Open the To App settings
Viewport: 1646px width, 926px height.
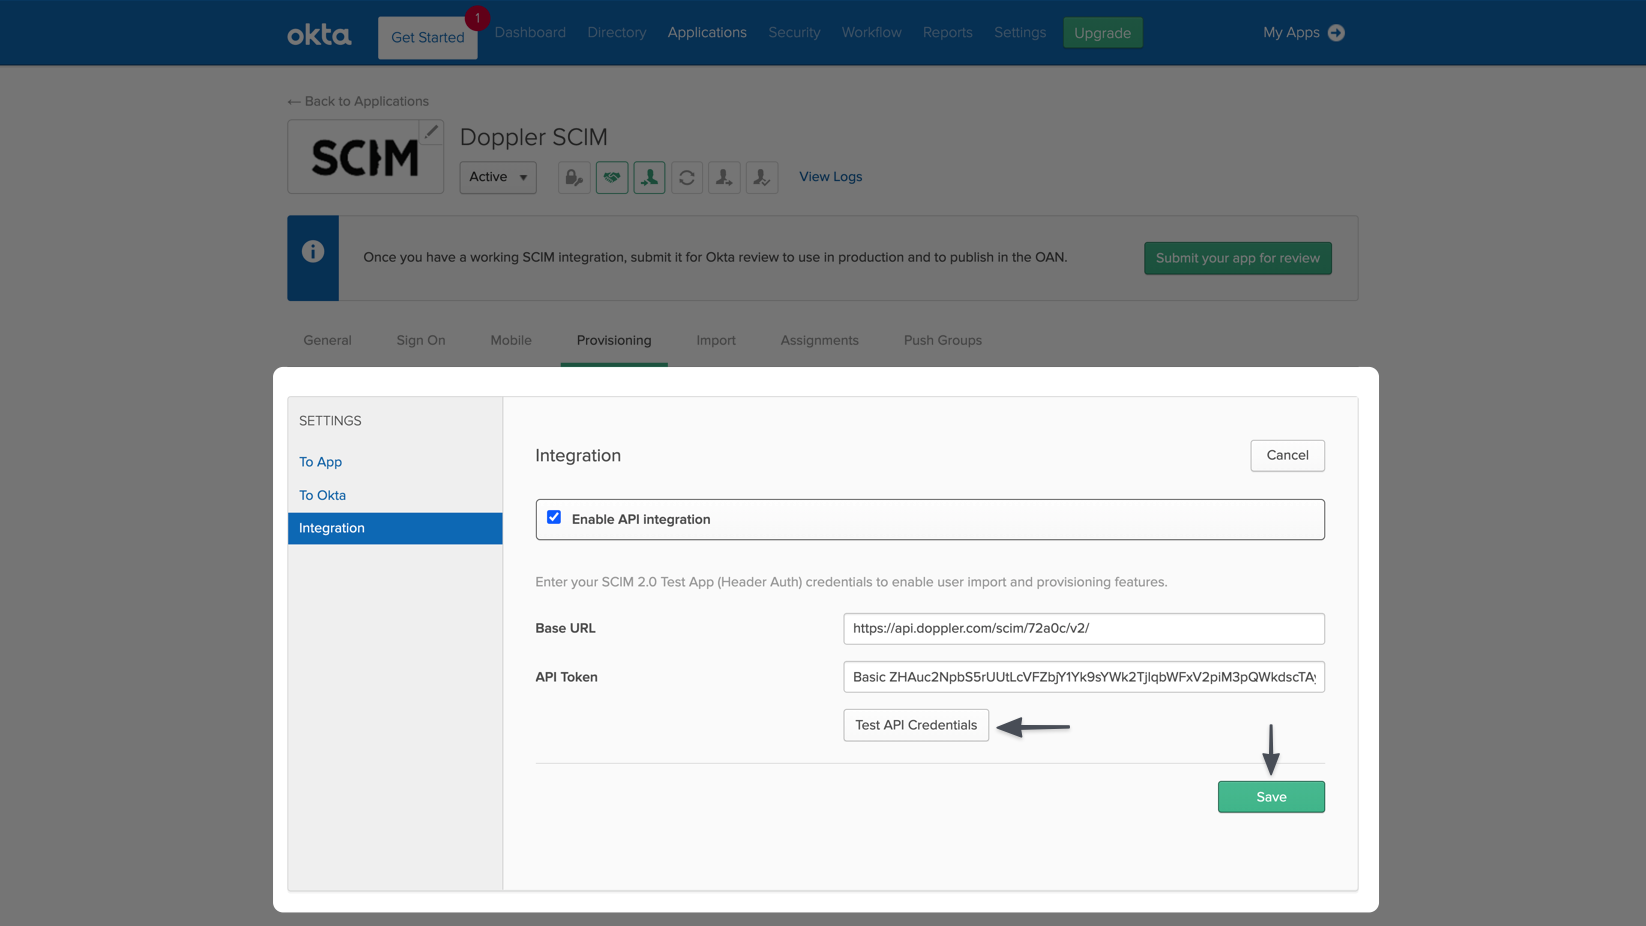320,462
